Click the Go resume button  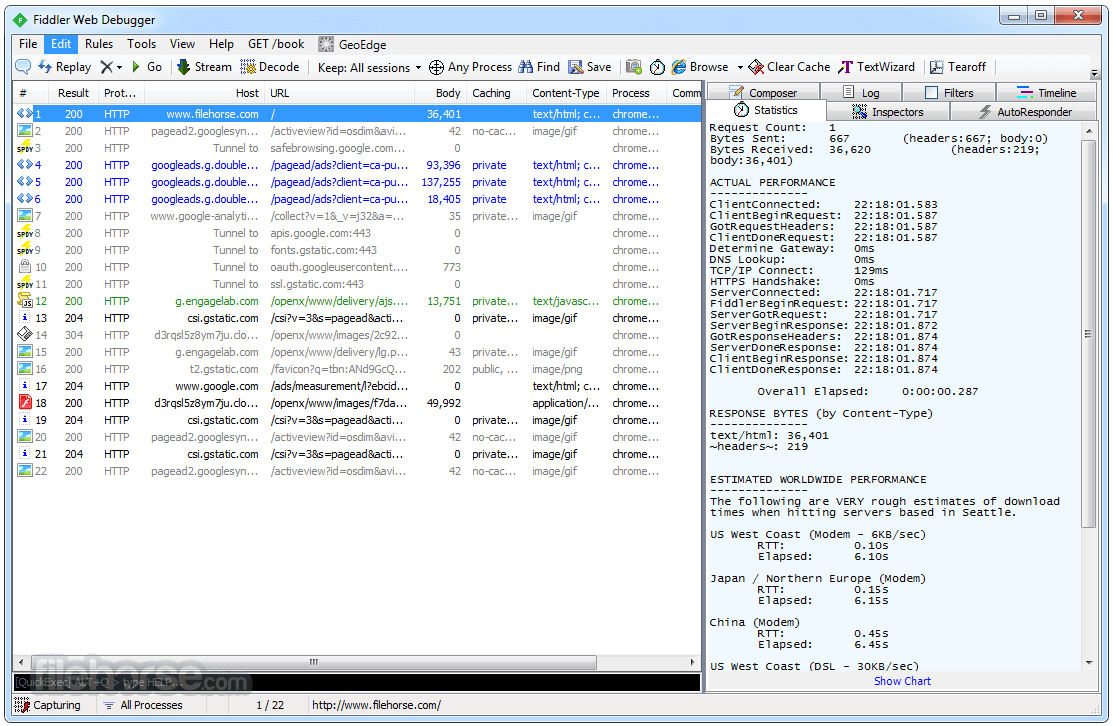point(146,67)
